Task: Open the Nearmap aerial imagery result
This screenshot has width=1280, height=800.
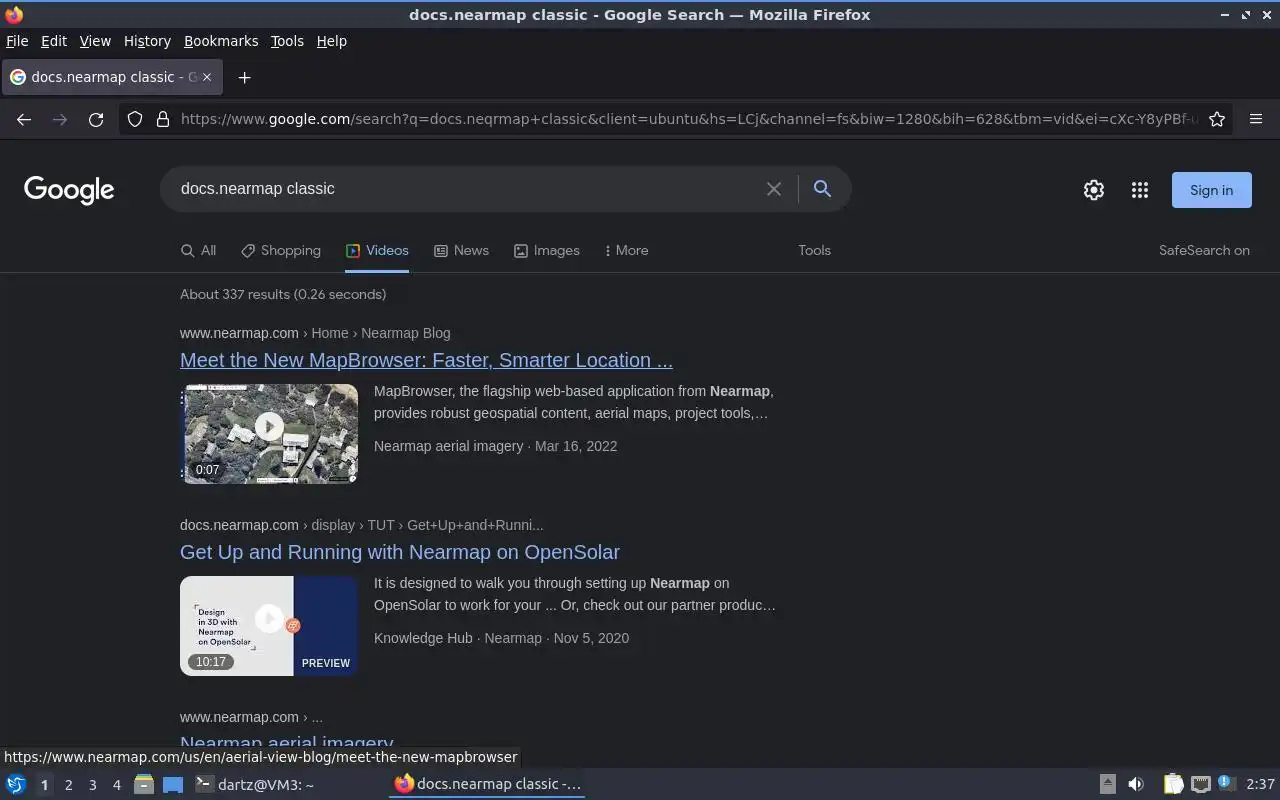Action: 287,743
